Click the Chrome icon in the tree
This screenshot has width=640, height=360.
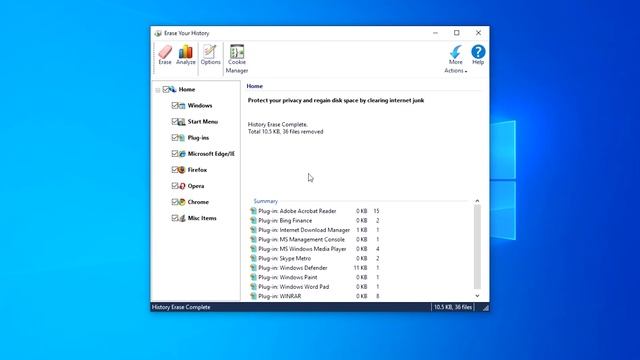(x=182, y=202)
